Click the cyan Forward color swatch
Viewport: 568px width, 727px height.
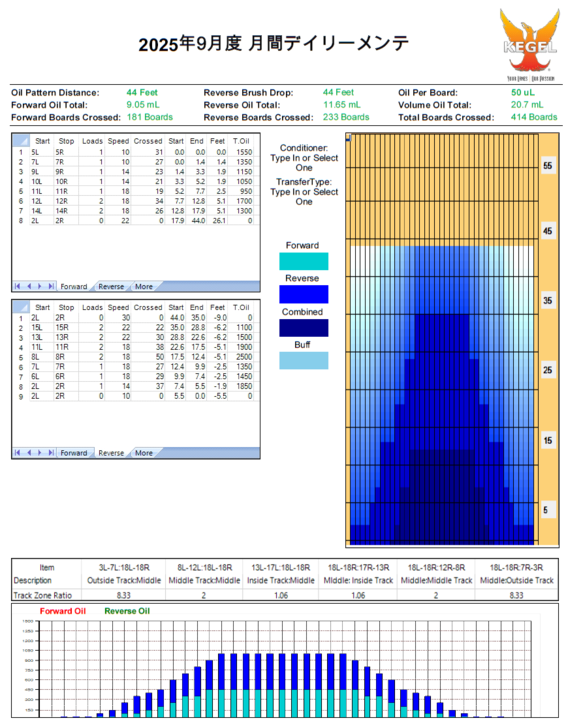[x=304, y=261]
